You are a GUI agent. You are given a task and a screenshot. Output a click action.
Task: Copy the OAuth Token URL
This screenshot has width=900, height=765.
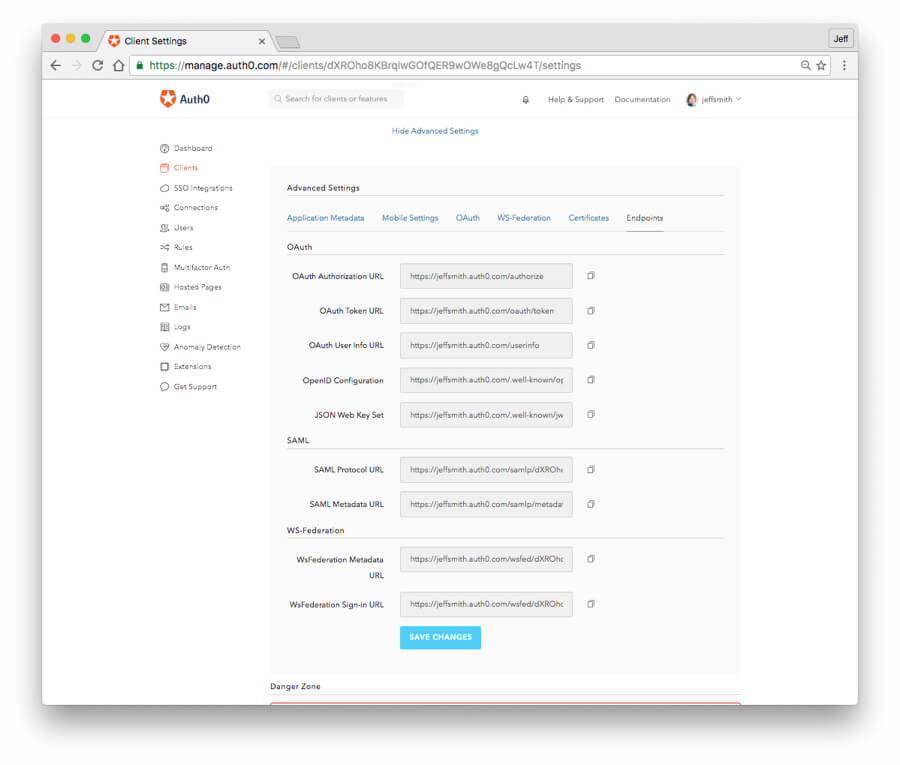pyautogui.click(x=591, y=310)
